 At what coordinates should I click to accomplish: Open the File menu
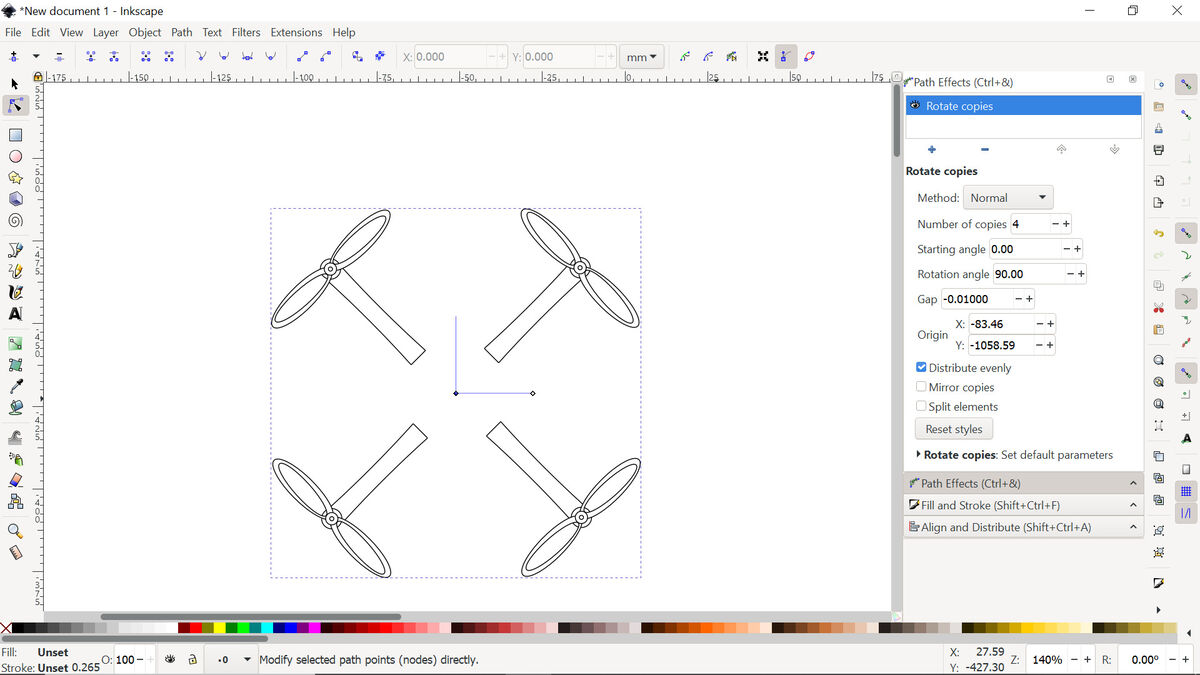pyautogui.click(x=13, y=33)
